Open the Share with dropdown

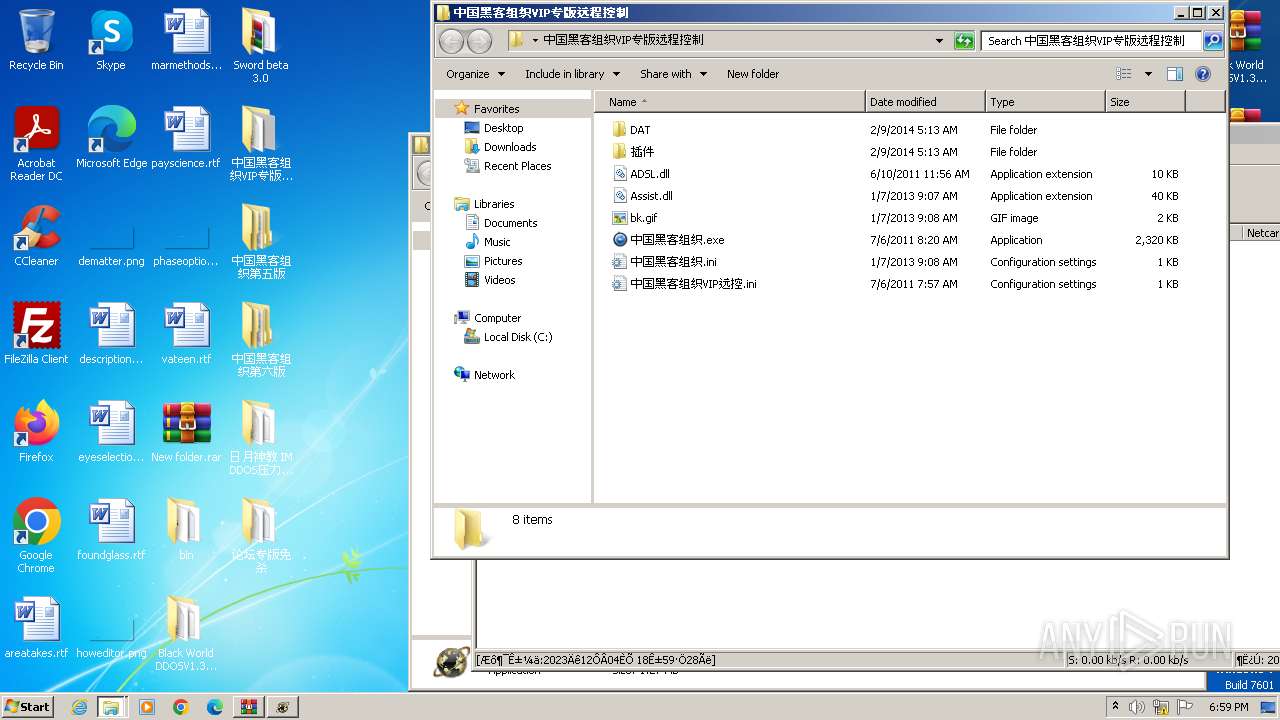coord(673,74)
